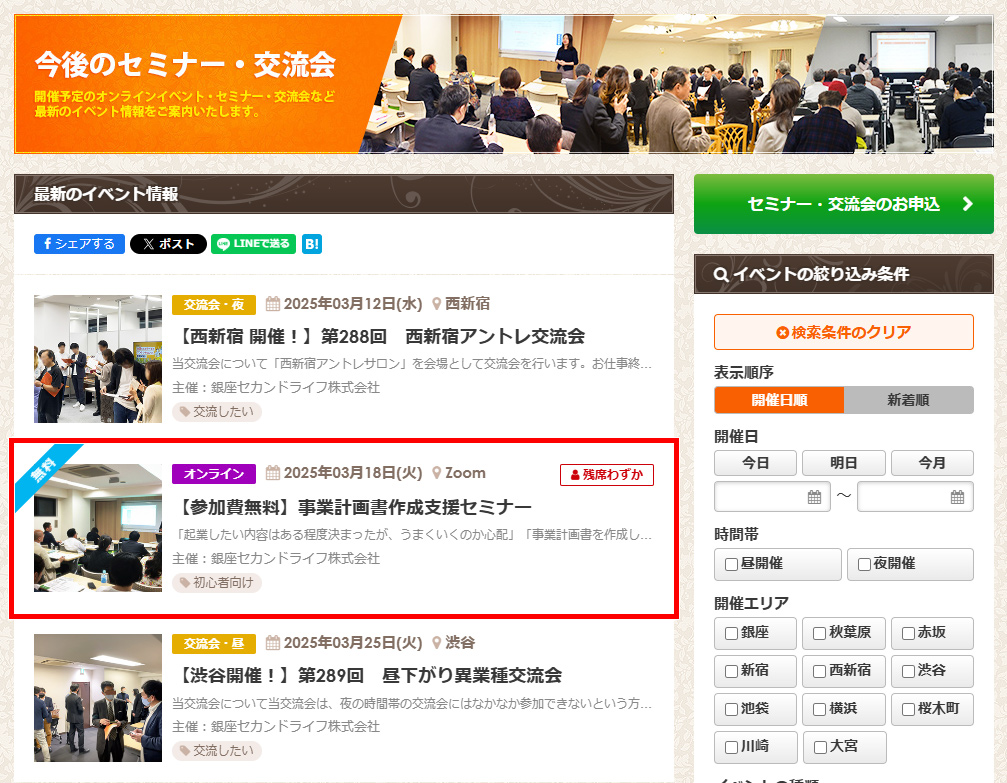Select 開催日順 sort tab
The width and height of the screenshot is (1007, 783).
(779, 400)
